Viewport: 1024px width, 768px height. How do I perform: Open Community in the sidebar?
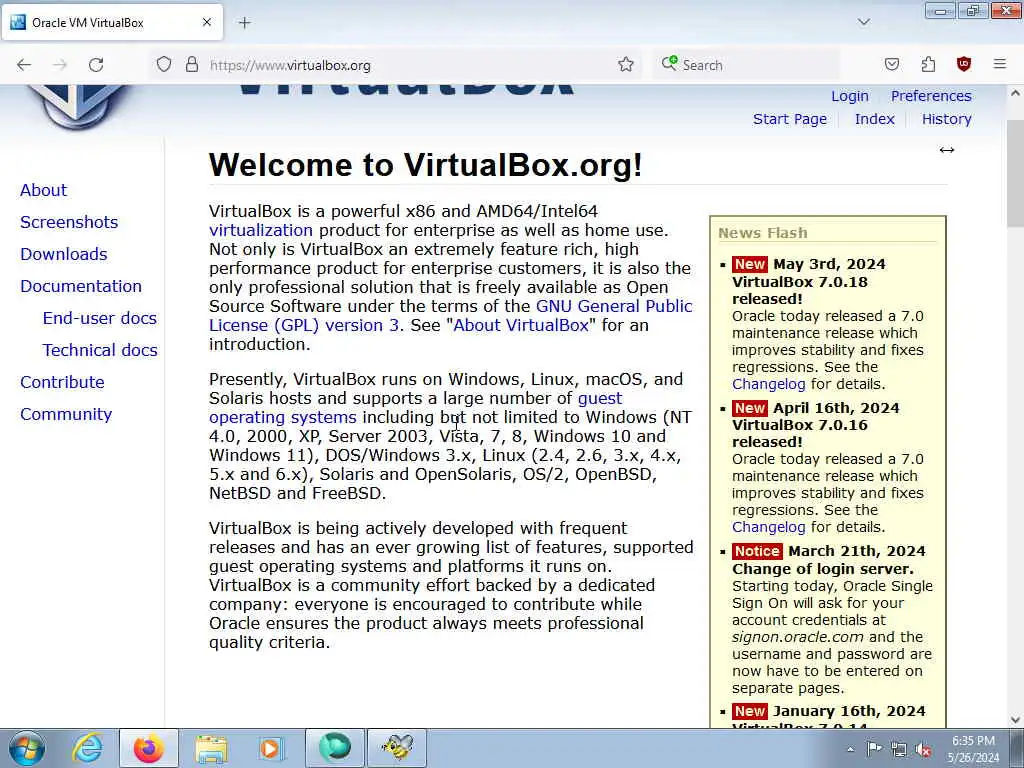point(66,414)
